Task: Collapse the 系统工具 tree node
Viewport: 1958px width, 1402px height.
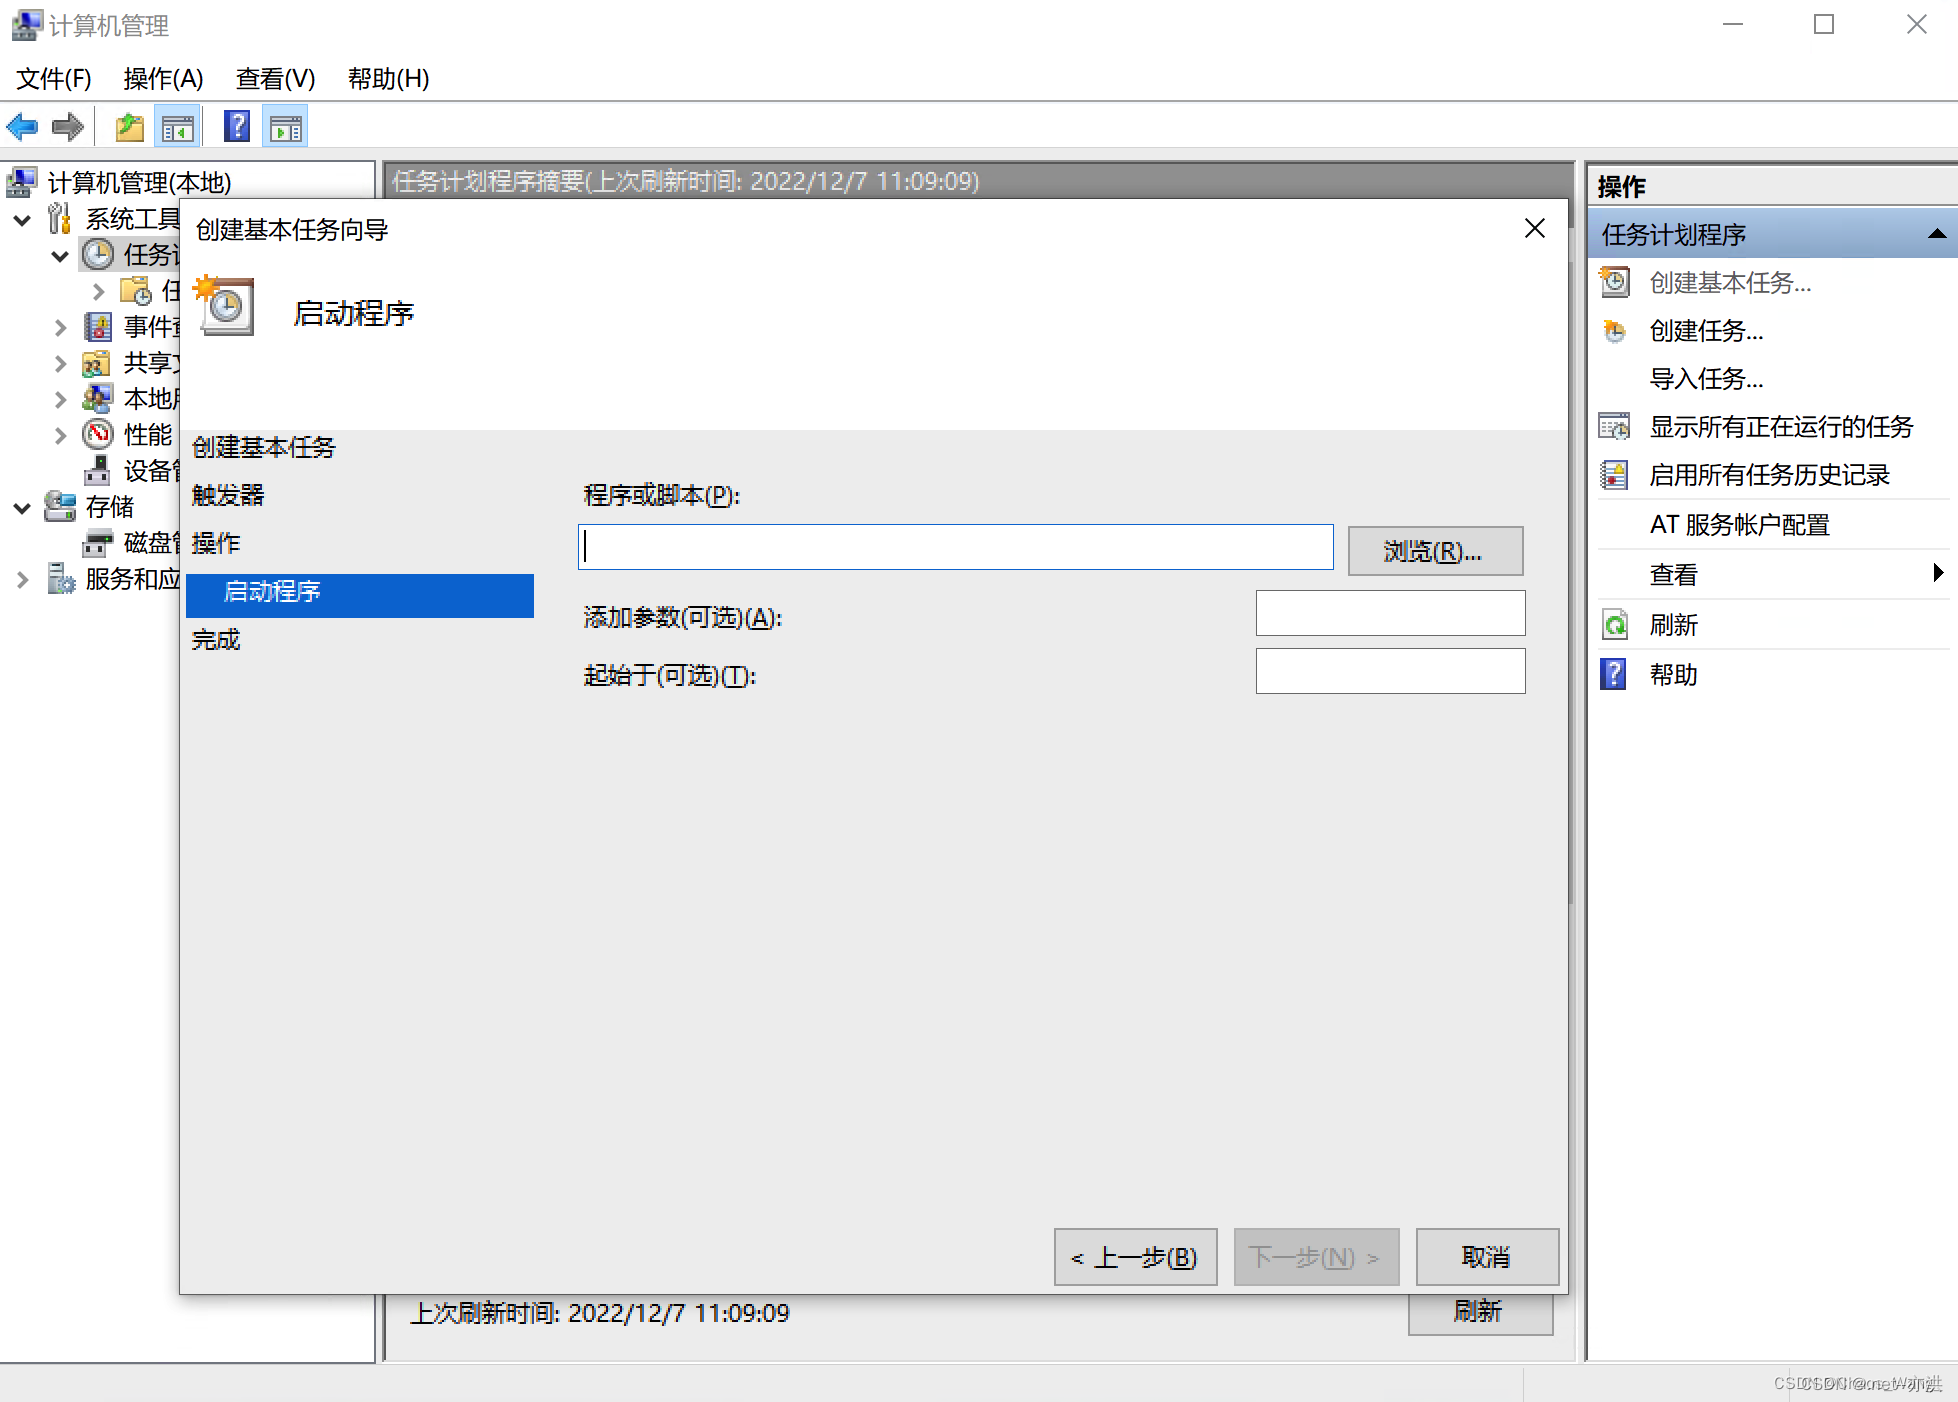Action: [x=22, y=219]
